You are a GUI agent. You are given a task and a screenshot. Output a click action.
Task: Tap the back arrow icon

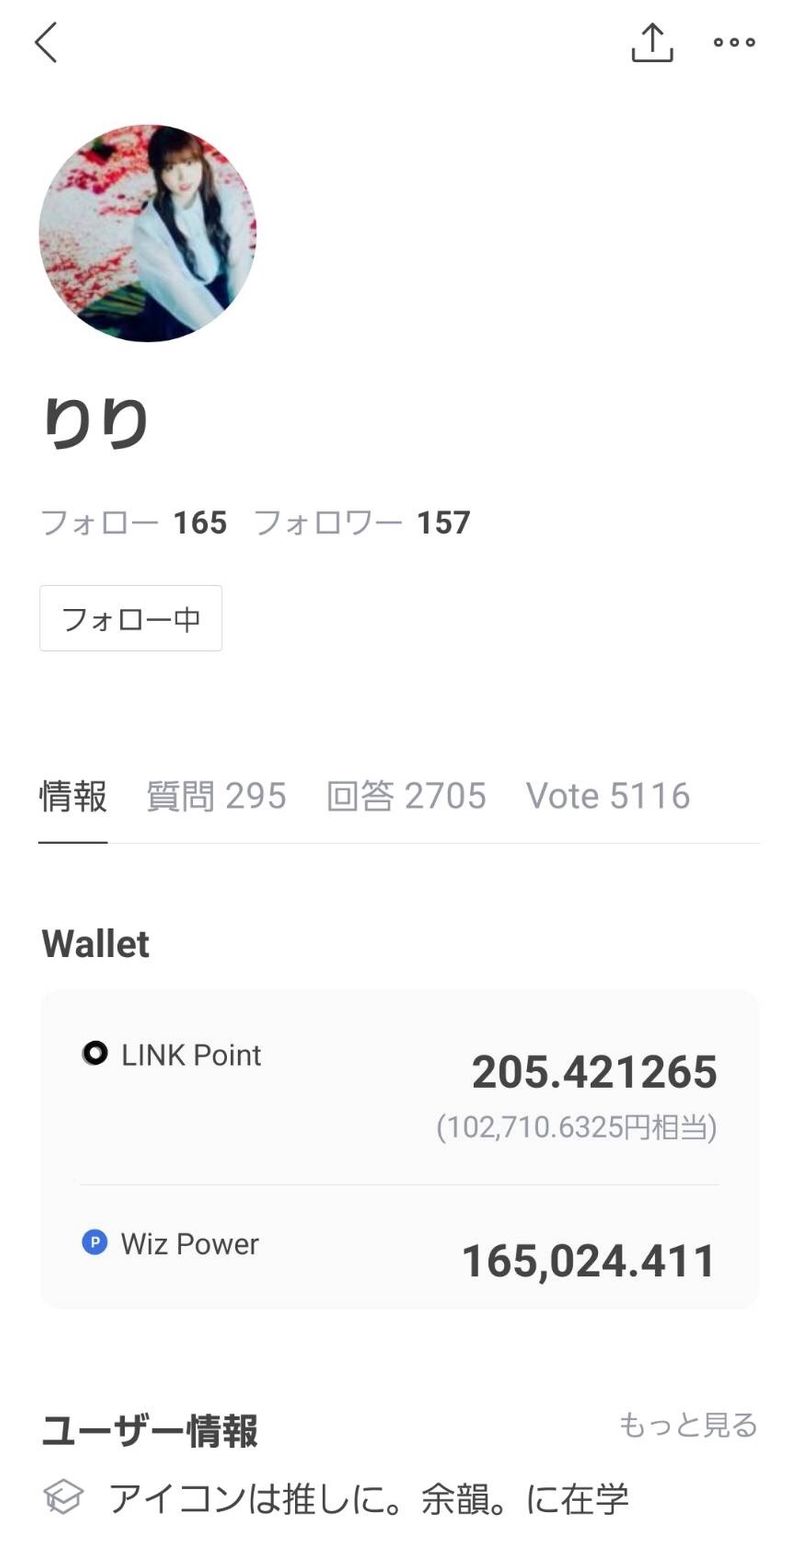[46, 43]
